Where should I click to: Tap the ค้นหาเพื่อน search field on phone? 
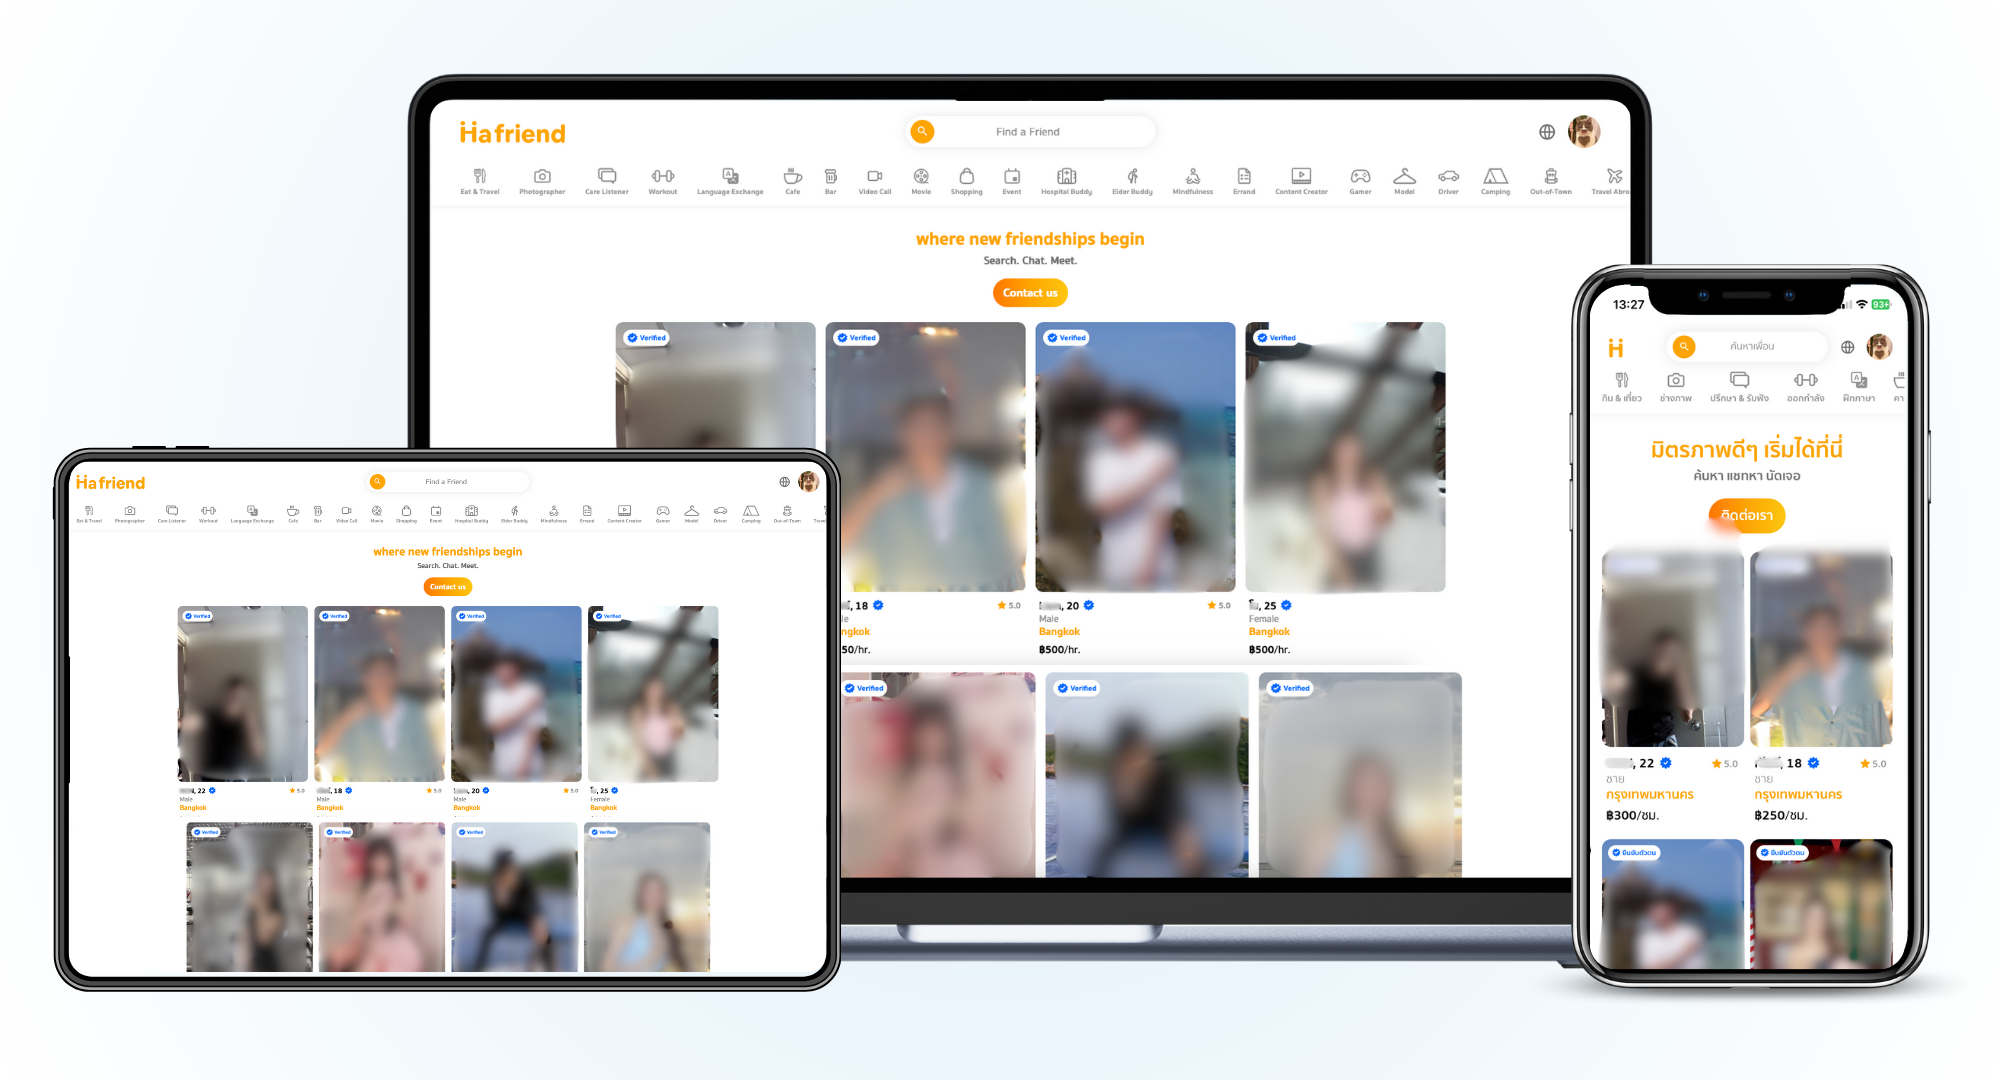point(1748,346)
